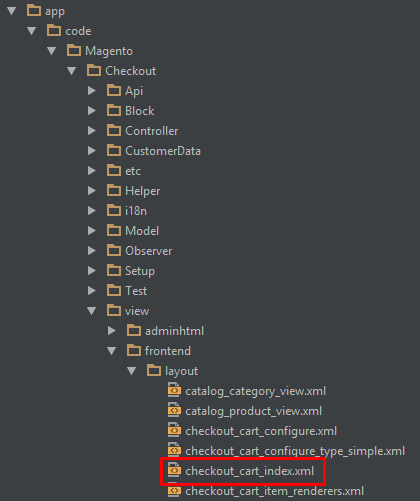This screenshot has width=420, height=501.
Task: Select the checkout_cart_configure_type_simple.xml file name
Action: pos(295,451)
